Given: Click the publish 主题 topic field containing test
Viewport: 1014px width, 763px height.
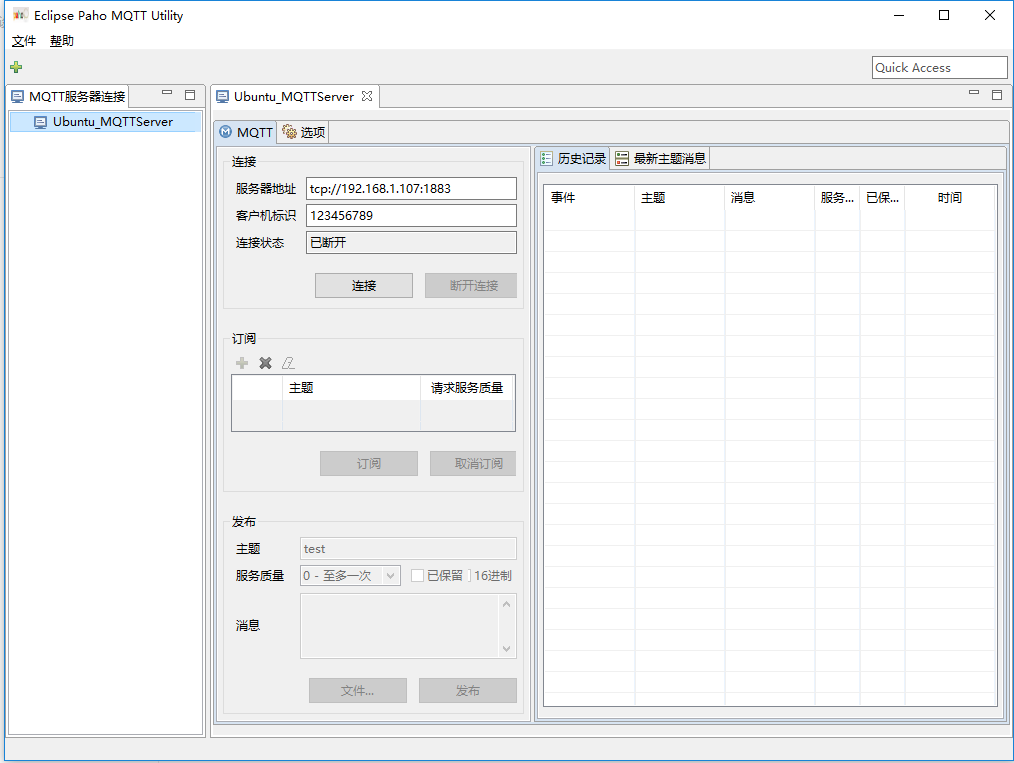Looking at the screenshot, I should (x=408, y=549).
